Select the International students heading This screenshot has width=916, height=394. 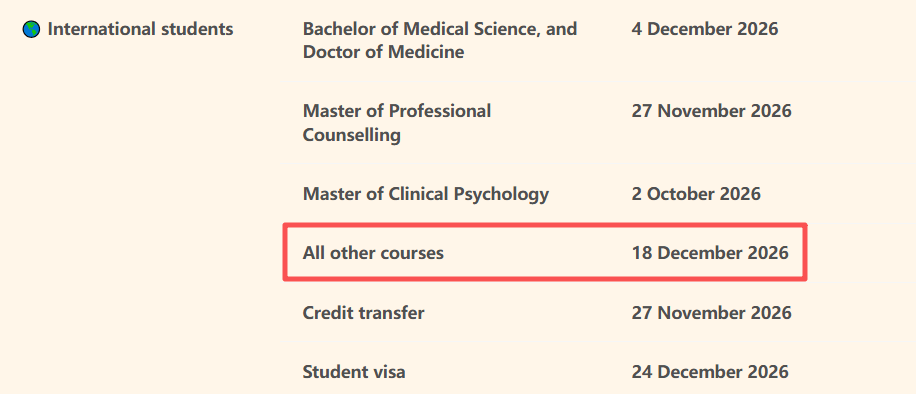tap(140, 29)
